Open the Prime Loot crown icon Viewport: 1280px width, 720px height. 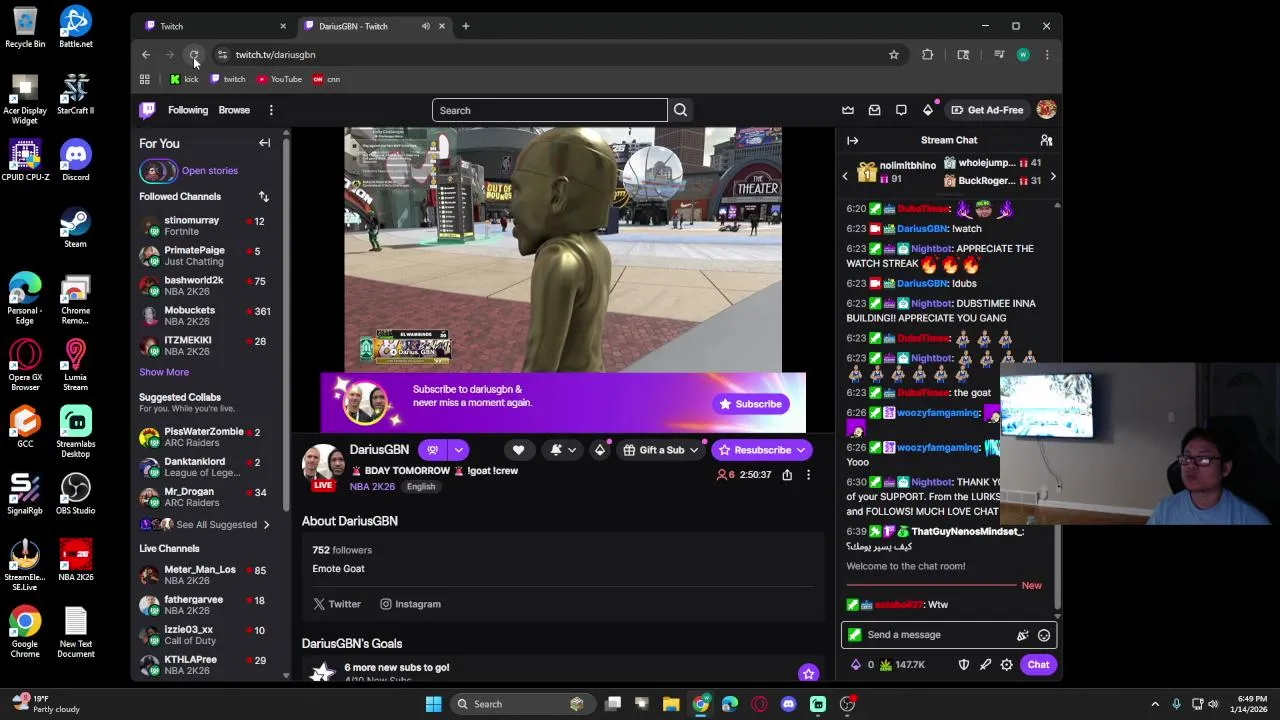coord(848,110)
